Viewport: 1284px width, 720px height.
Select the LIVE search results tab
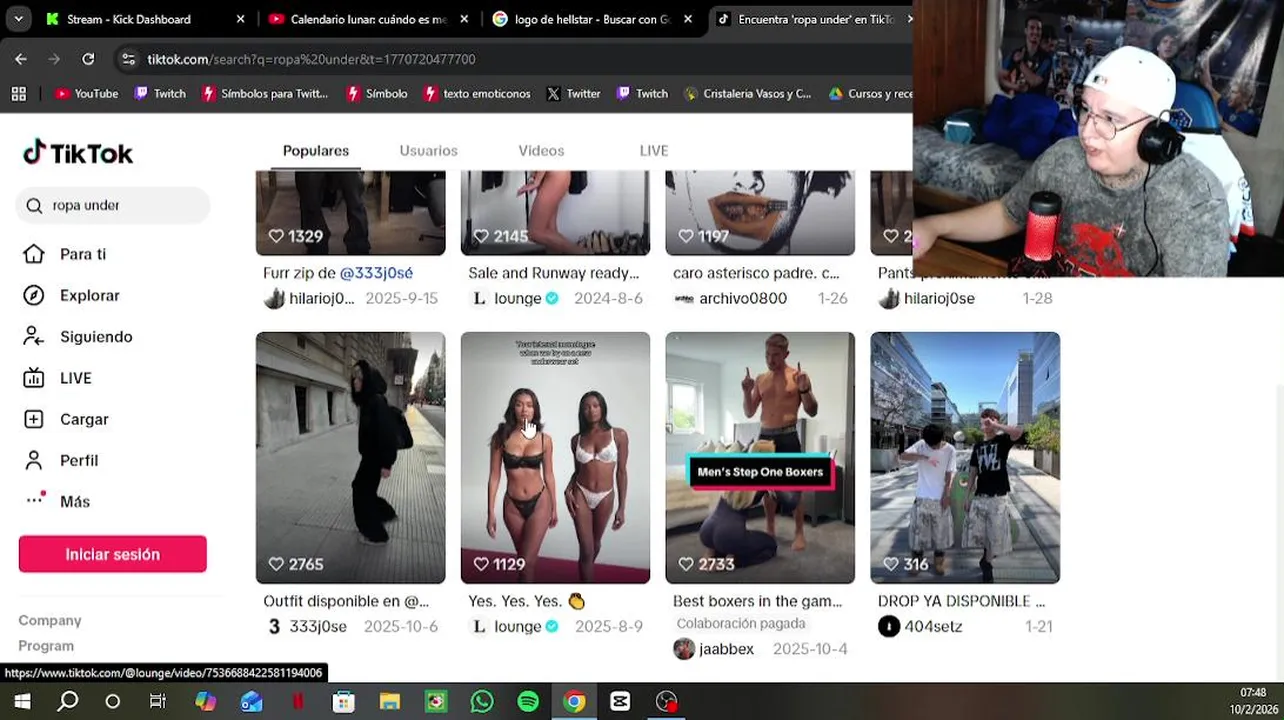pyautogui.click(x=654, y=150)
